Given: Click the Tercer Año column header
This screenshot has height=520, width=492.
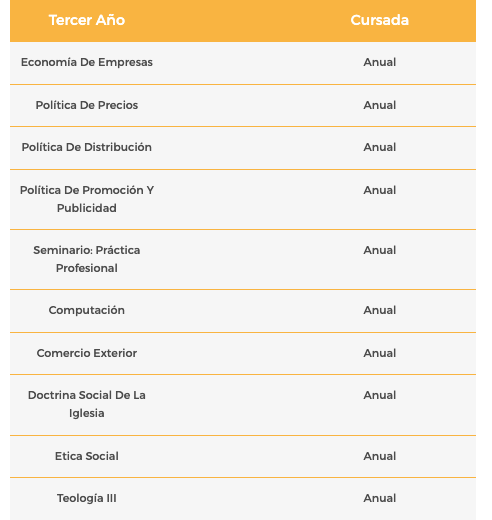Looking at the screenshot, I should click(87, 20).
